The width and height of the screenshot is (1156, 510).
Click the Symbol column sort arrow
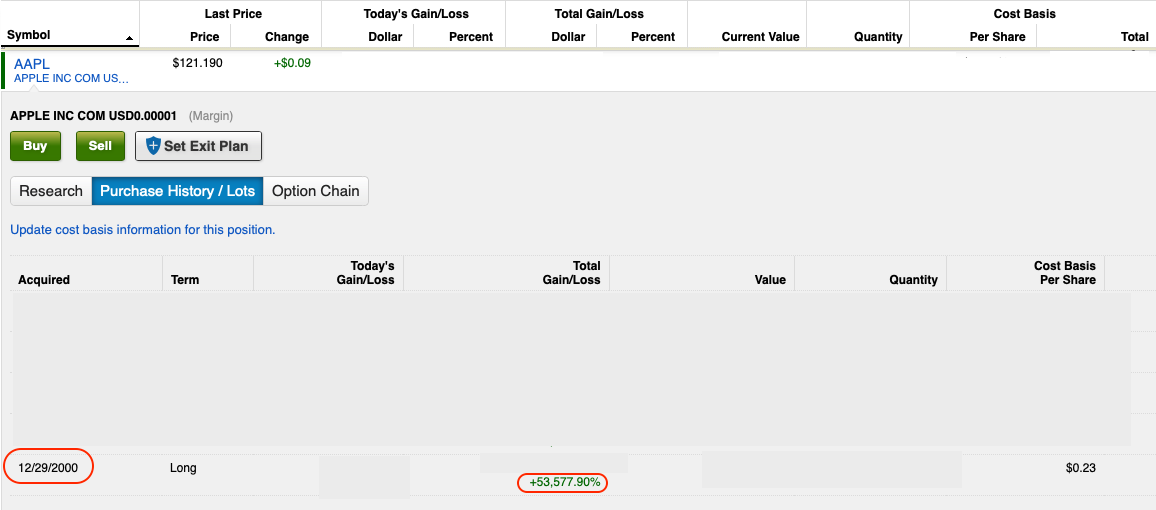pos(129,38)
